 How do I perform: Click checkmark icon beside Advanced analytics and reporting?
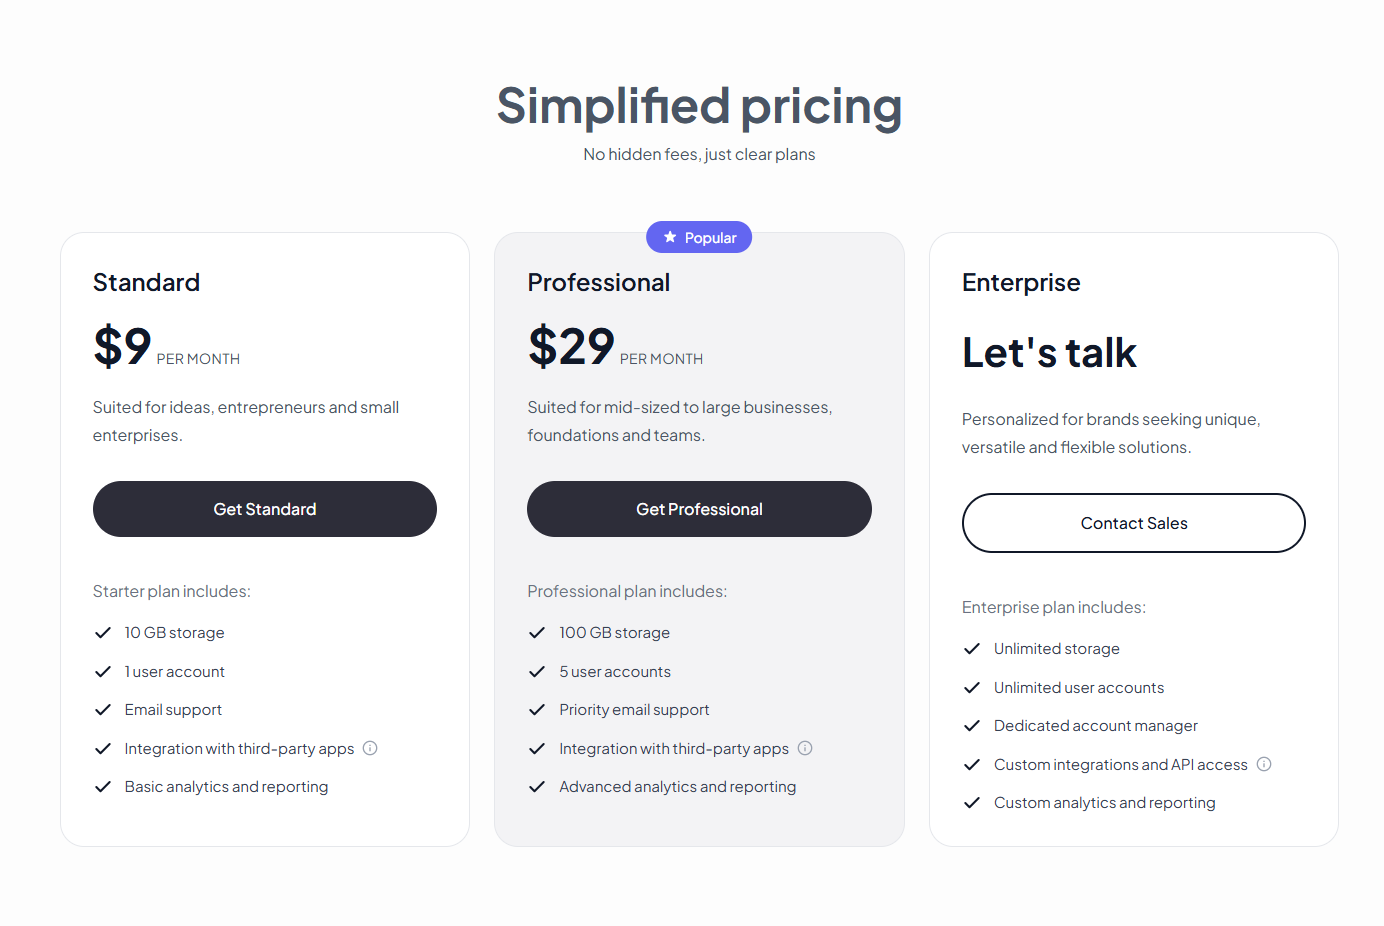(537, 787)
